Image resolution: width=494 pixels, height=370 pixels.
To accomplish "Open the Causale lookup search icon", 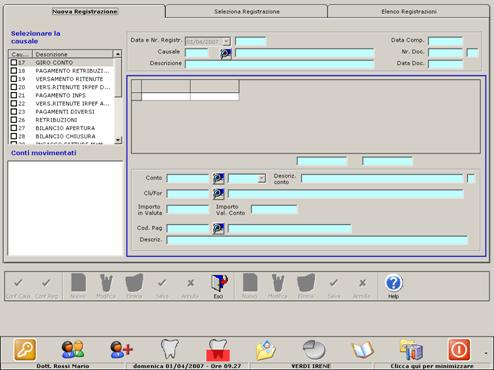I will 226,53.
